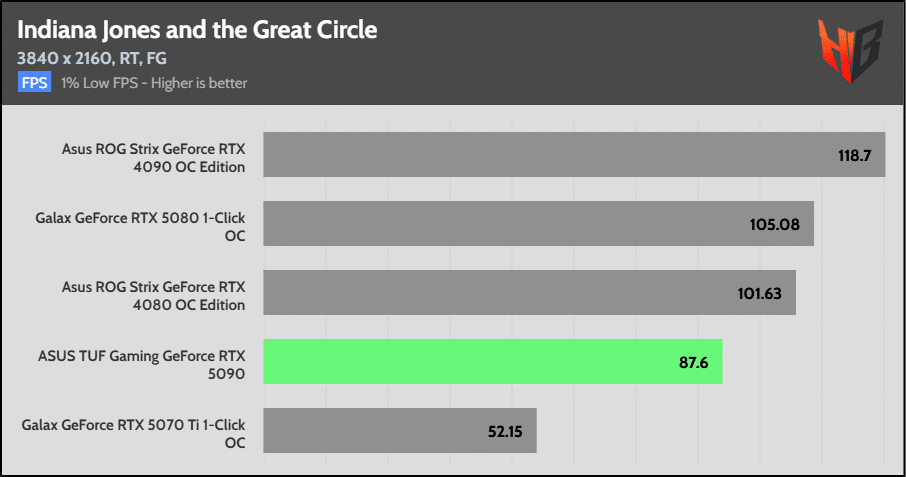
Task: Click the 118.7 value label
Action: 855,155
